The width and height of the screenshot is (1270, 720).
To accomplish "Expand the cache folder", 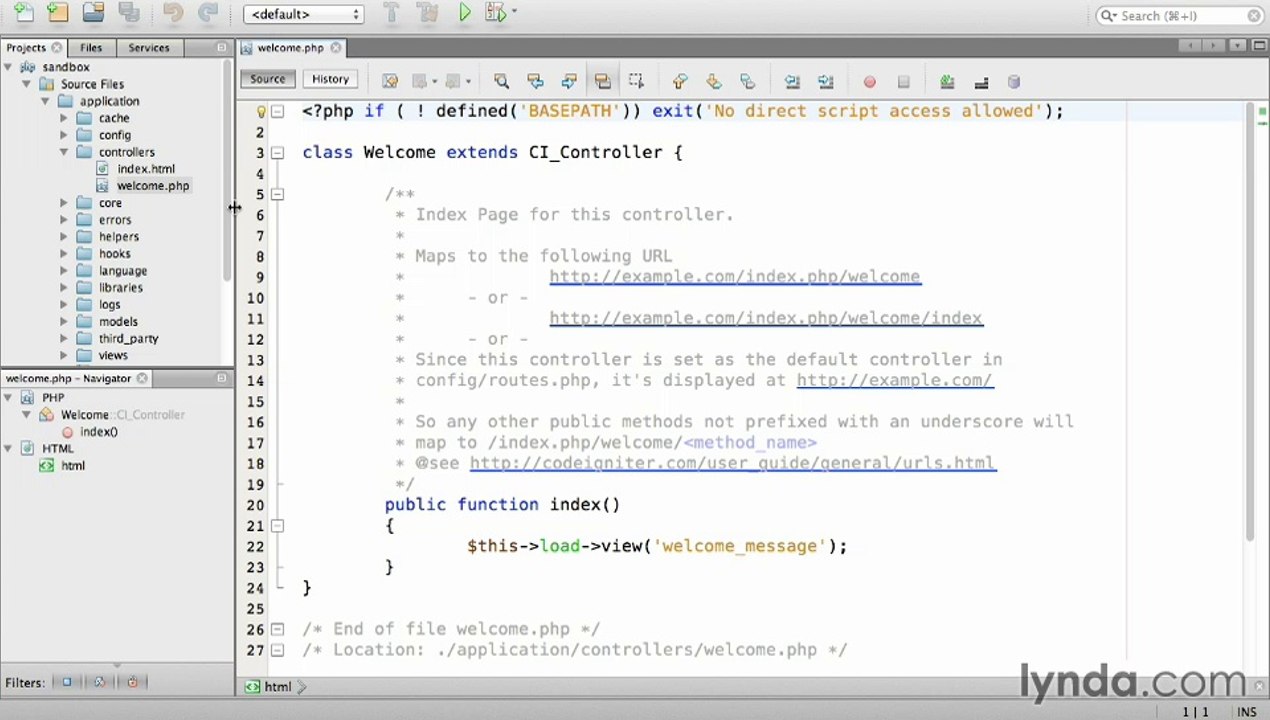I will pos(64,118).
